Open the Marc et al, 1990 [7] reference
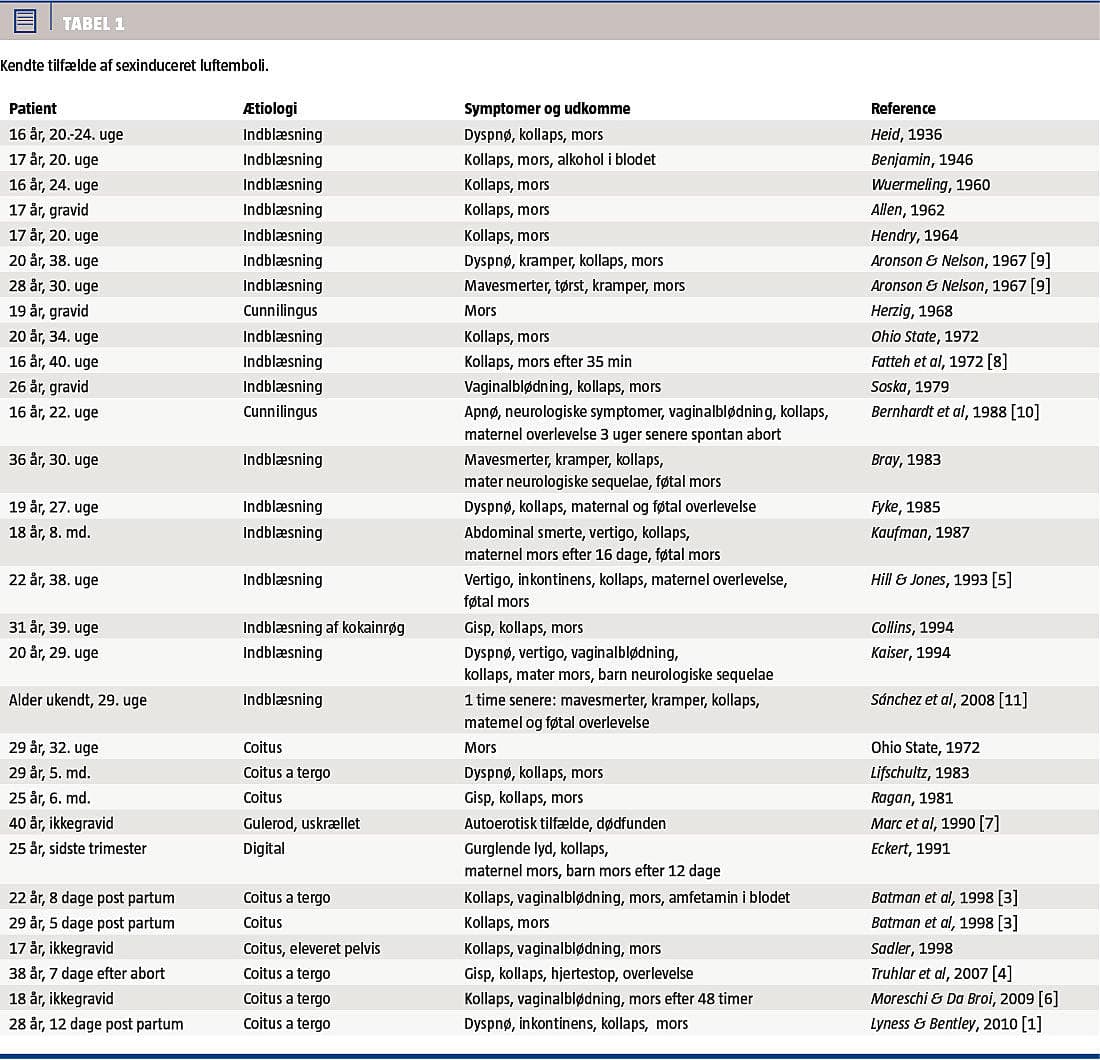This screenshot has width=1100, height=1060. point(935,823)
